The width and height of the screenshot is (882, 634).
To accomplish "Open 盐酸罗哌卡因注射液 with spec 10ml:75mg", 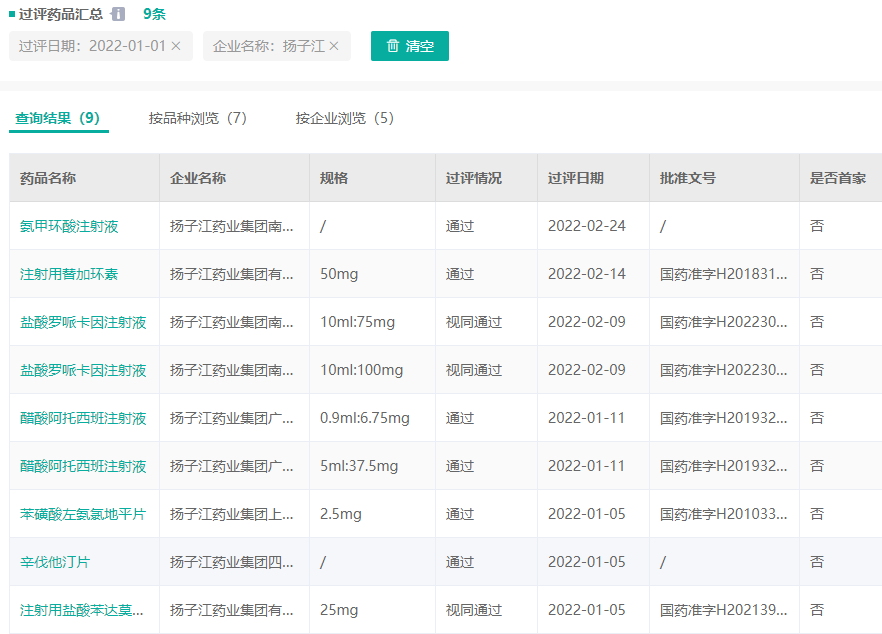I will (83, 322).
